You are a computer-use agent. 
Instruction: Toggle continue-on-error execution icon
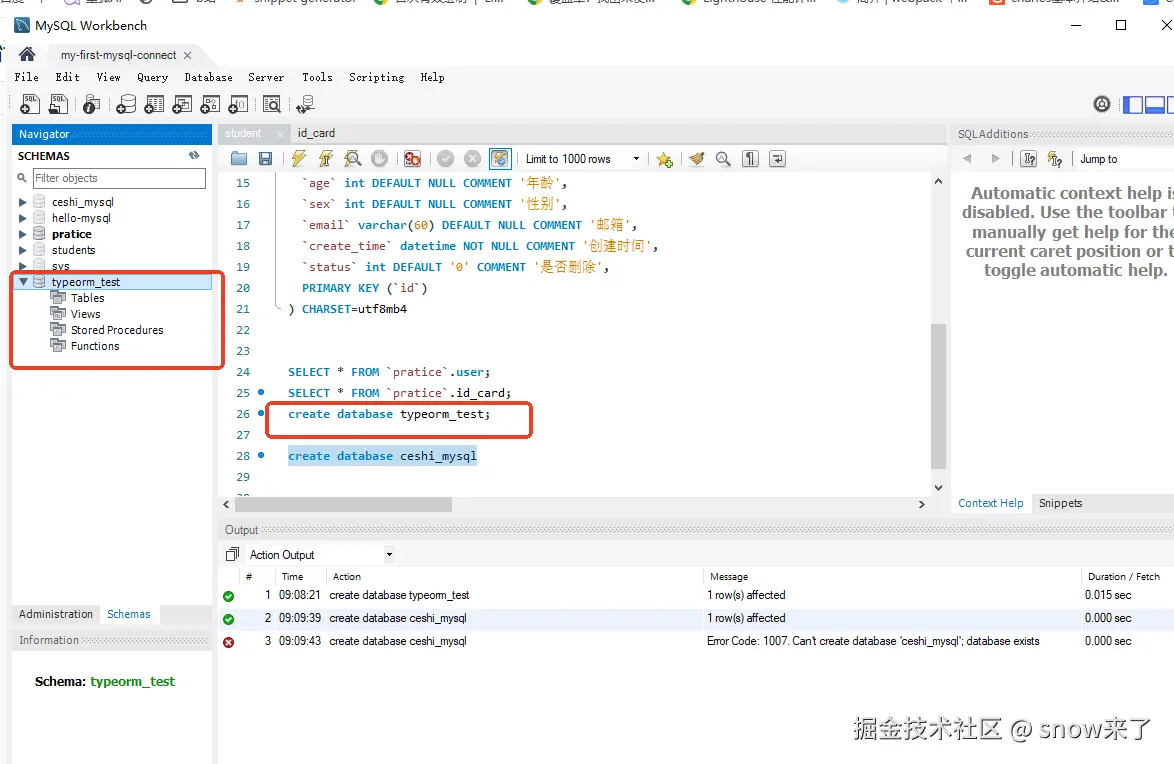(412, 159)
